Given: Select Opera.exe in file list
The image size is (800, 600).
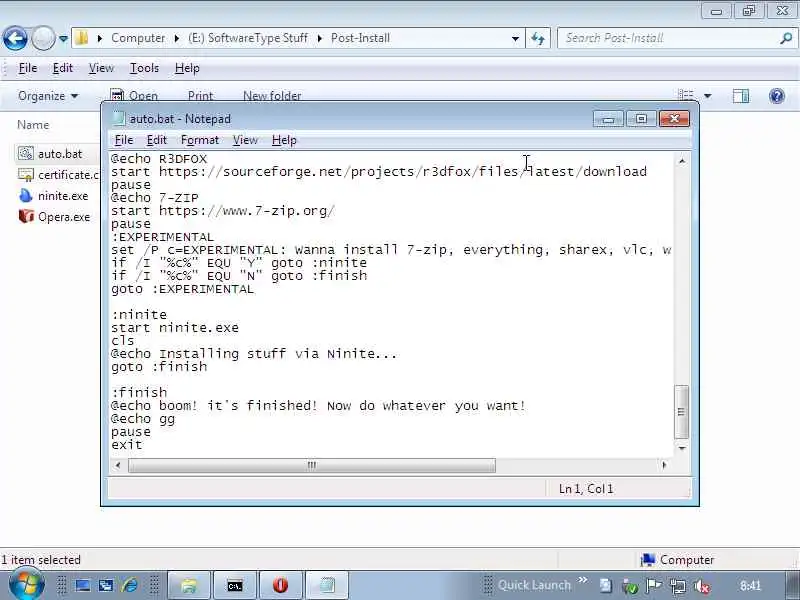Looking at the screenshot, I should 54,217.
